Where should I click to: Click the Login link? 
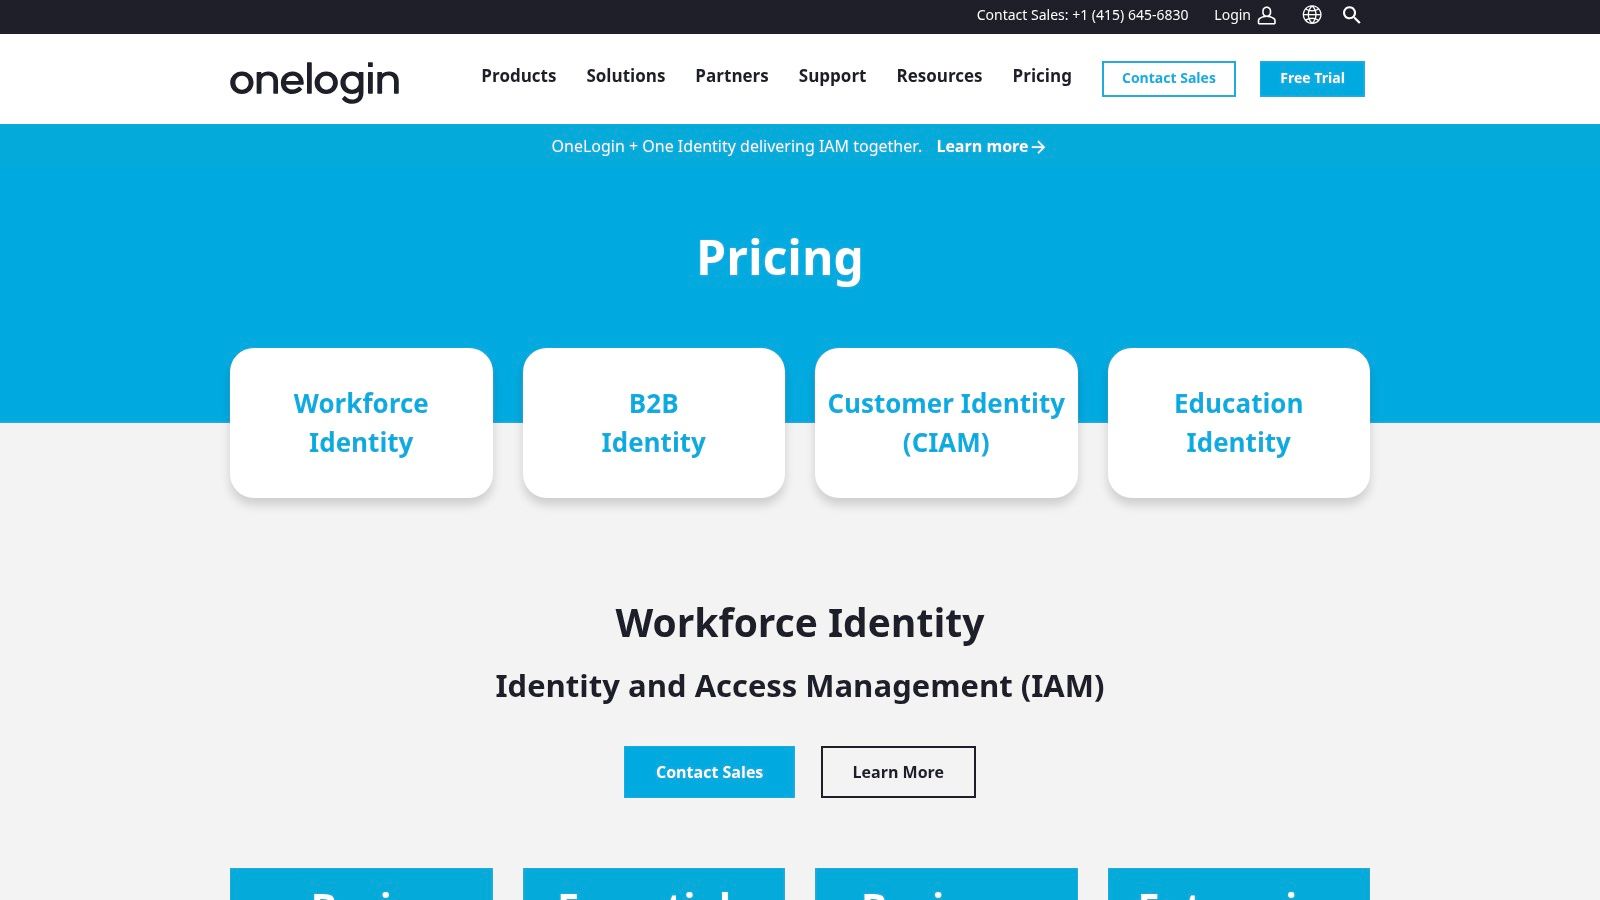click(x=1232, y=15)
